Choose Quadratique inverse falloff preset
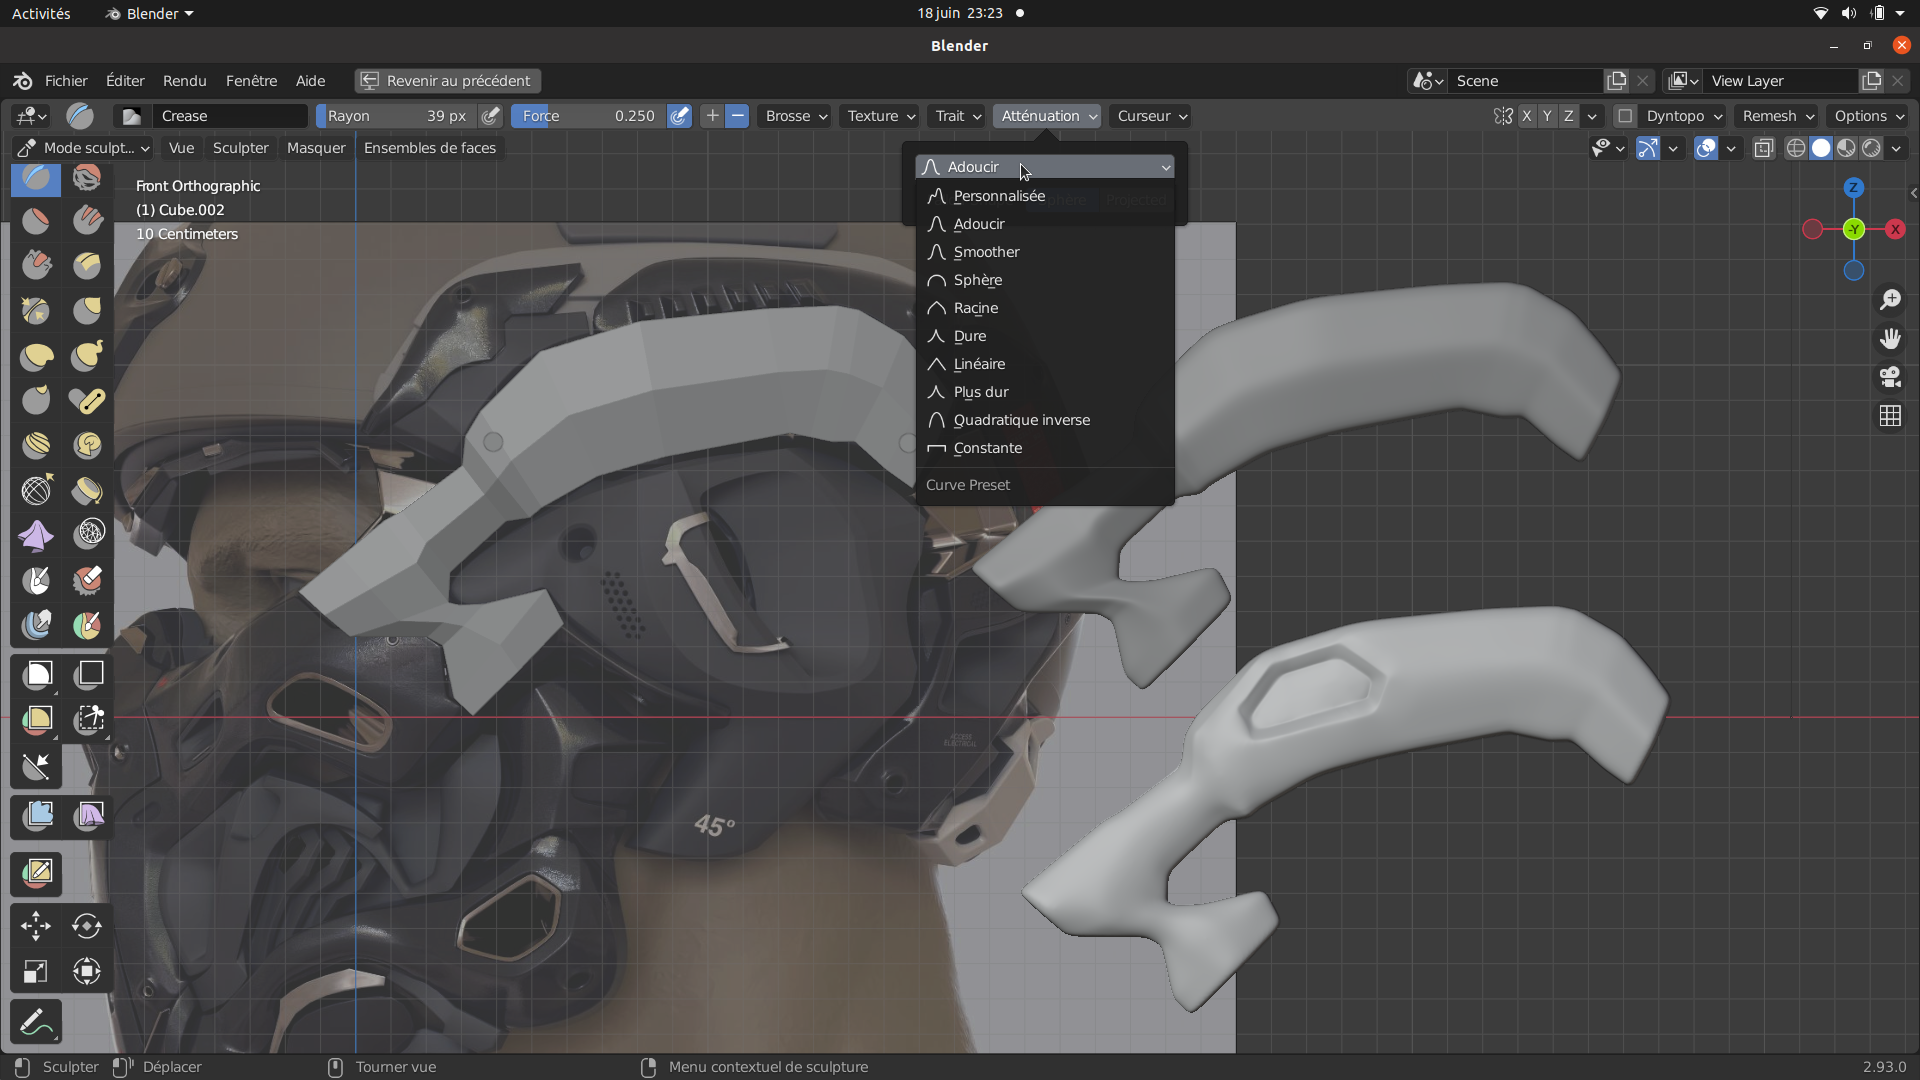Screen dimensions: 1920x1080 (x=1021, y=420)
